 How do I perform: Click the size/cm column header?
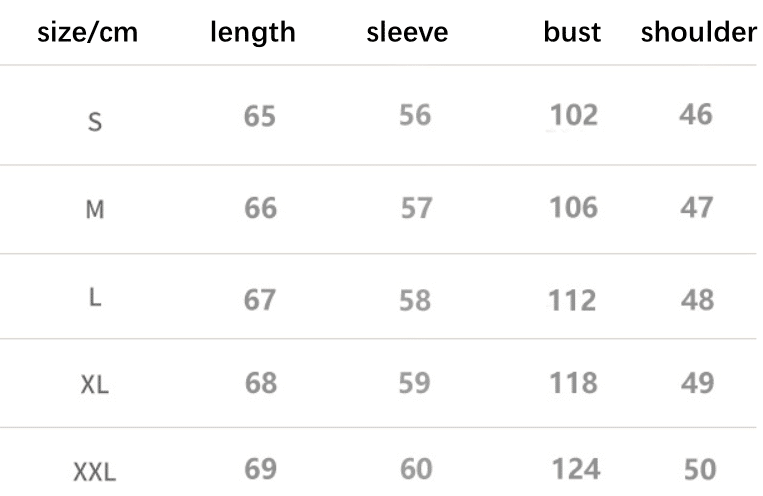pyautogui.click(x=88, y=33)
